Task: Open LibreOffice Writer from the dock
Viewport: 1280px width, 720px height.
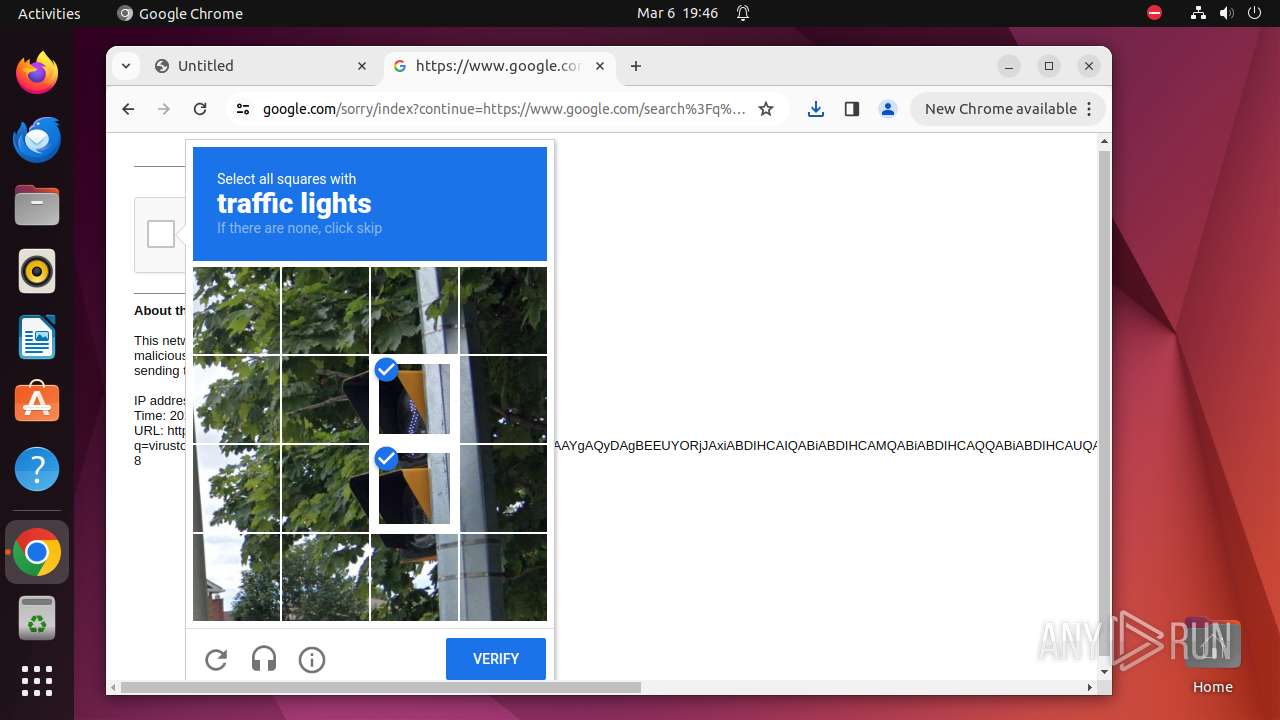Action: pos(37,337)
